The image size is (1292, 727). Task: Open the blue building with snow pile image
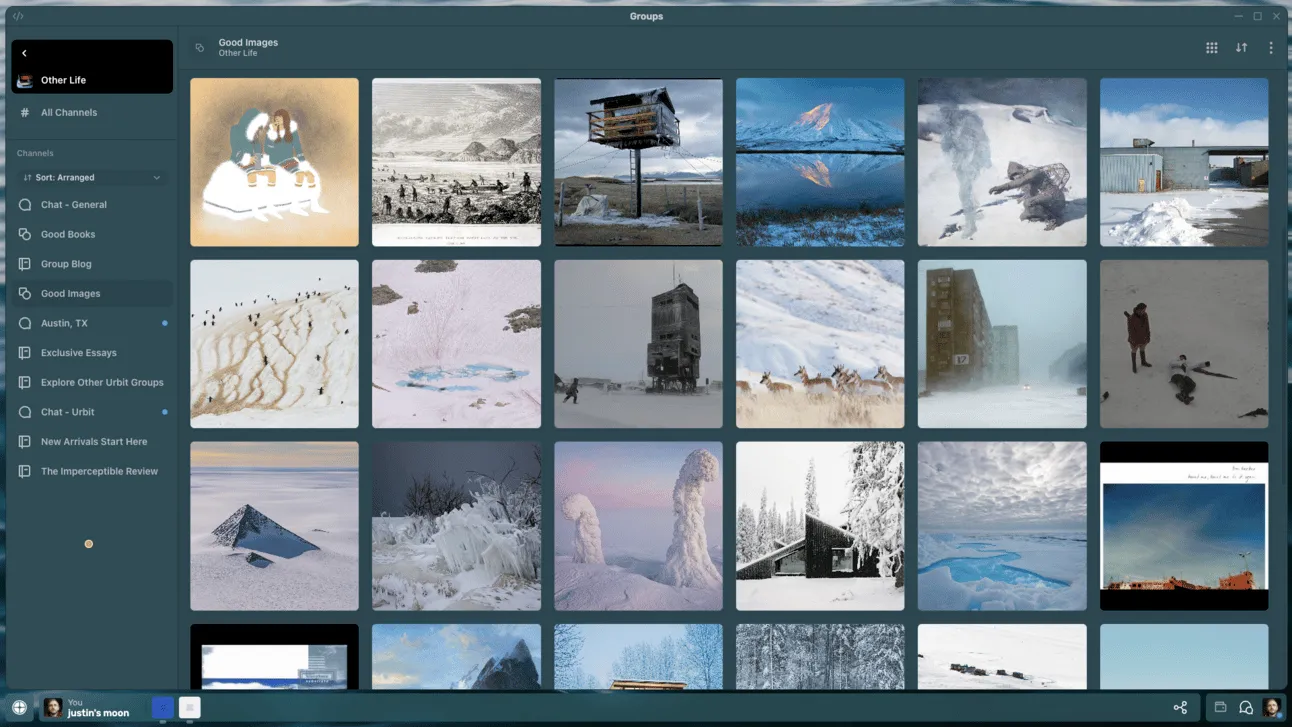[x=1184, y=162]
